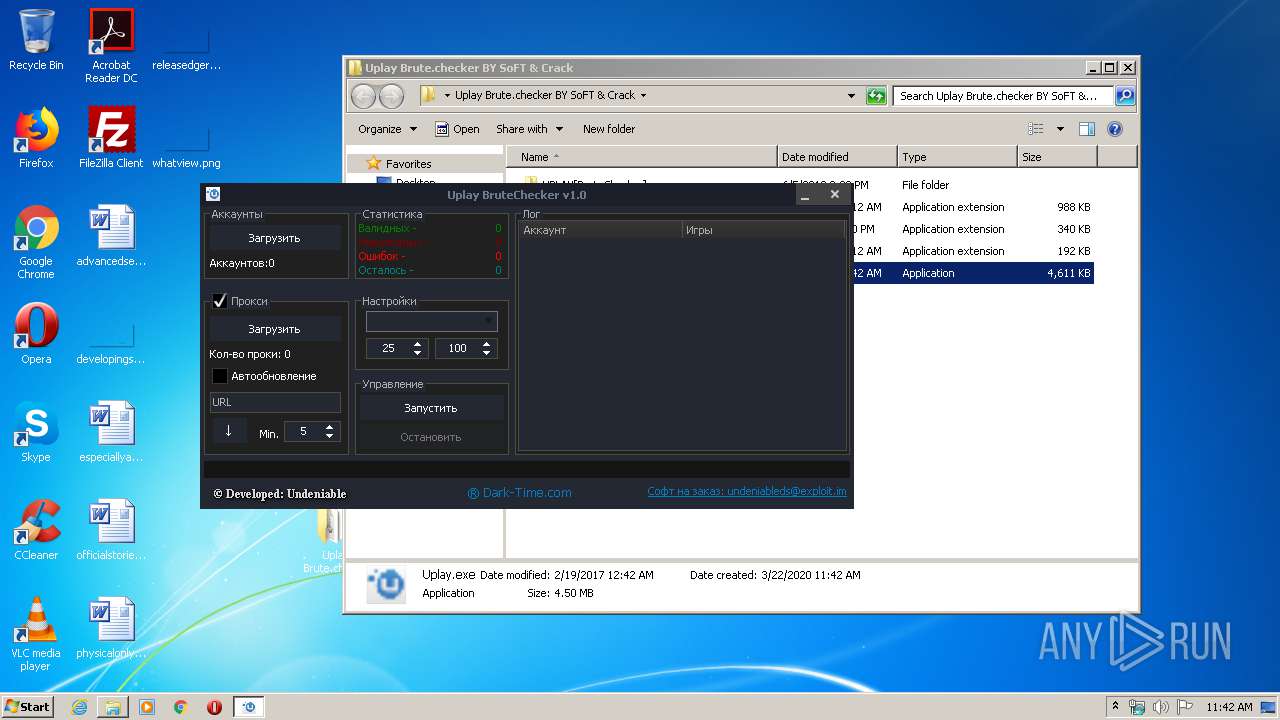Viewport: 1280px width, 720px height.
Task: Uncheck the Прокси checkbox
Action: tap(220, 301)
